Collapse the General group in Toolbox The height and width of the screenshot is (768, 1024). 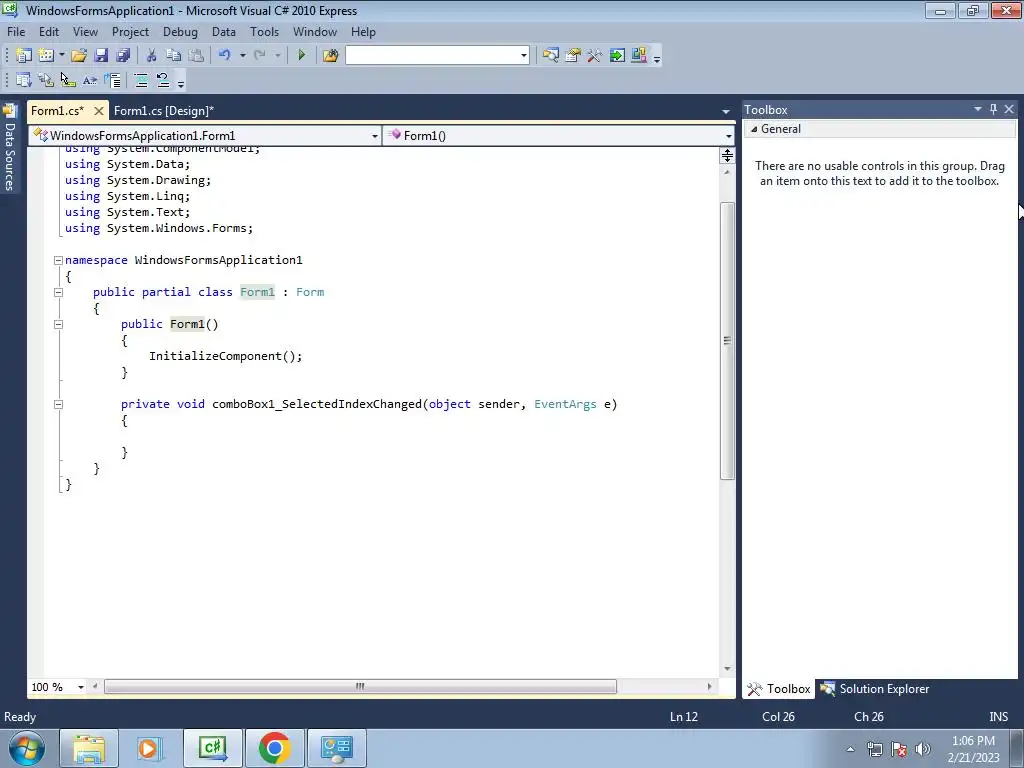click(754, 129)
